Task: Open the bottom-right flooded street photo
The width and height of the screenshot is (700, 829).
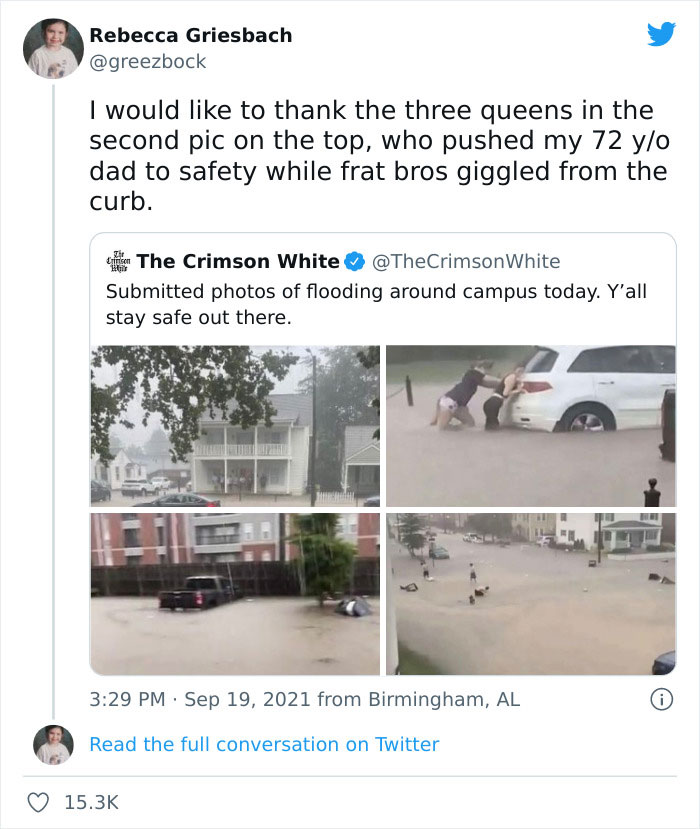Action: (530, 594)
